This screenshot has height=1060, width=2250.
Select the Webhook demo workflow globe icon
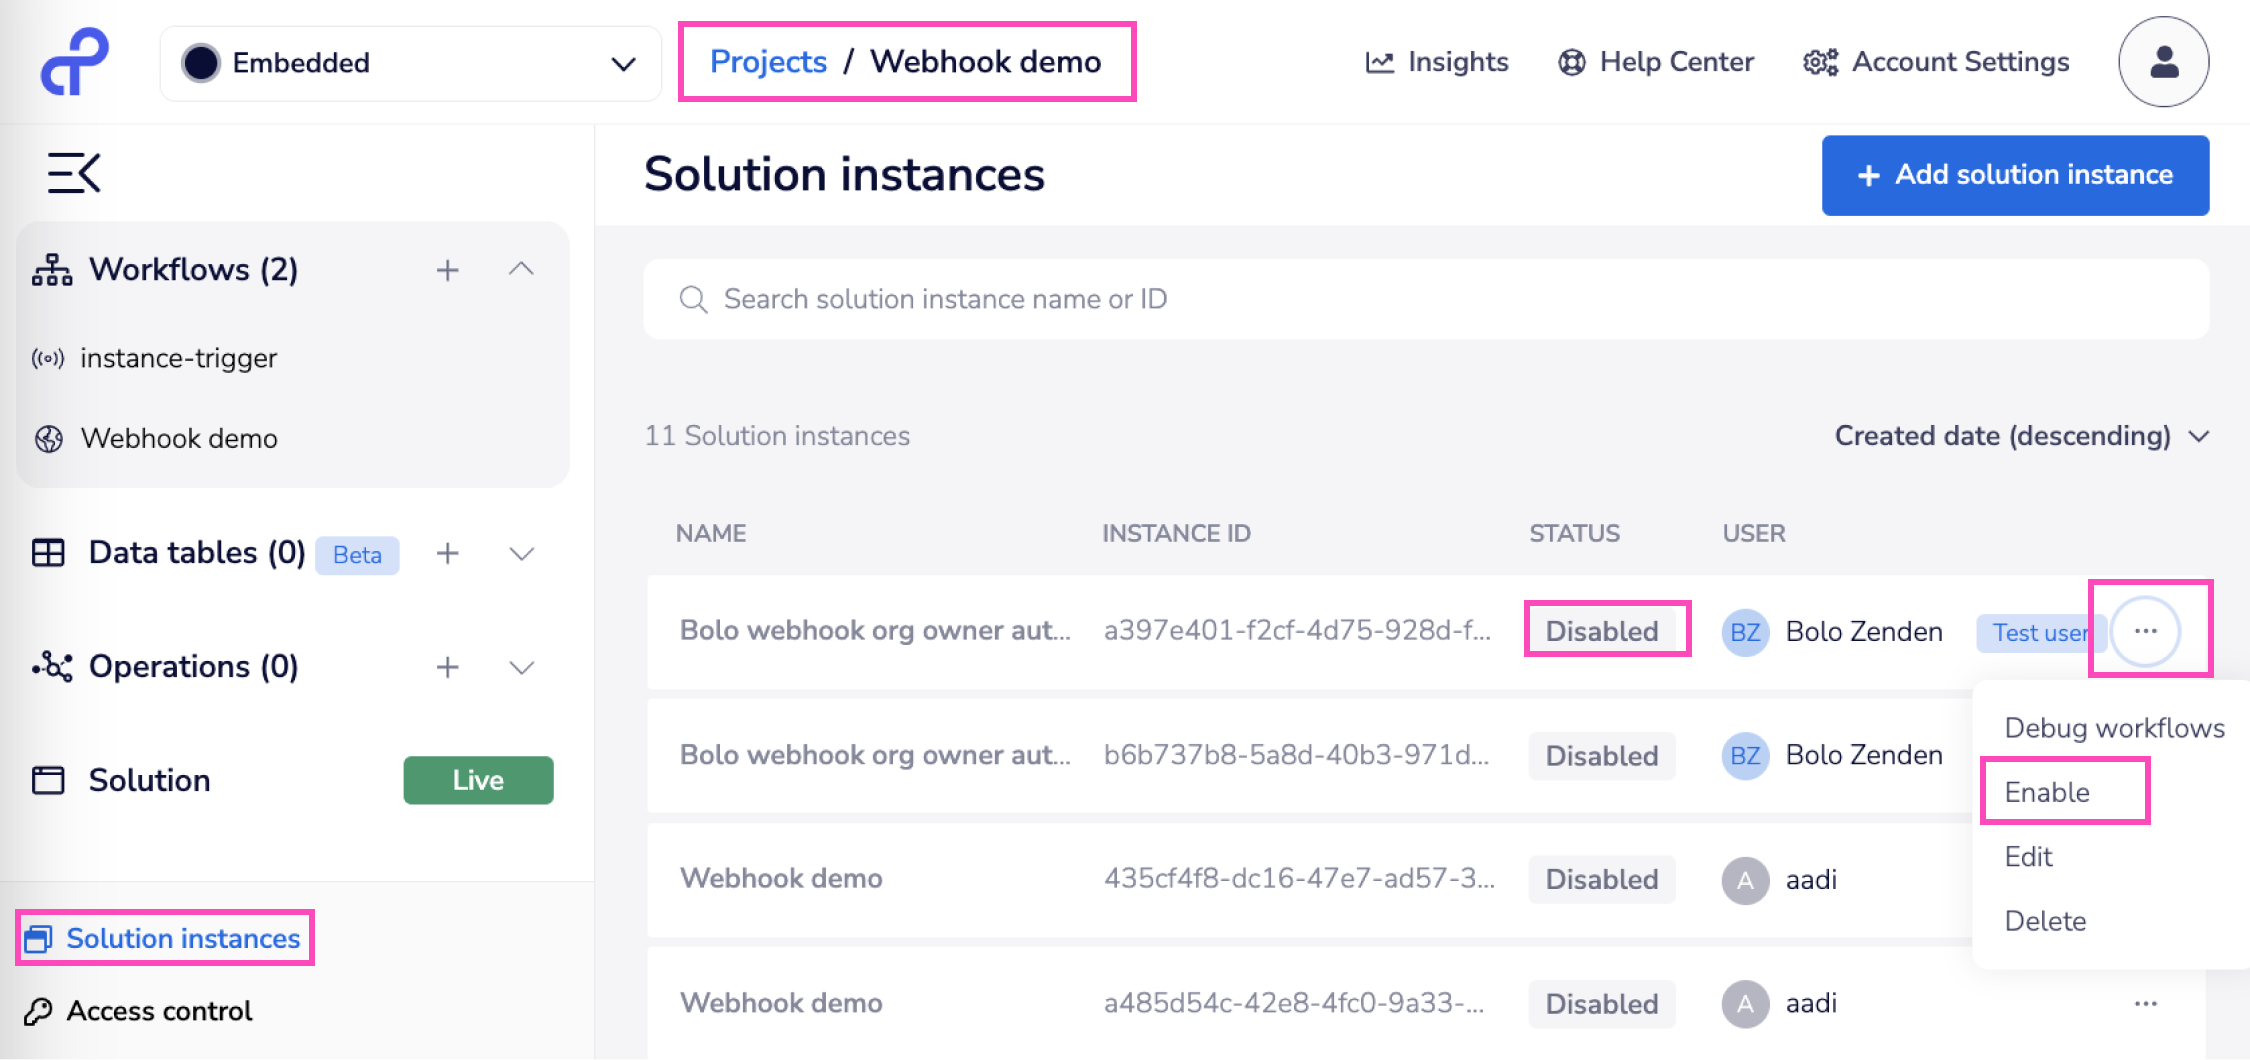pos(47,438)
